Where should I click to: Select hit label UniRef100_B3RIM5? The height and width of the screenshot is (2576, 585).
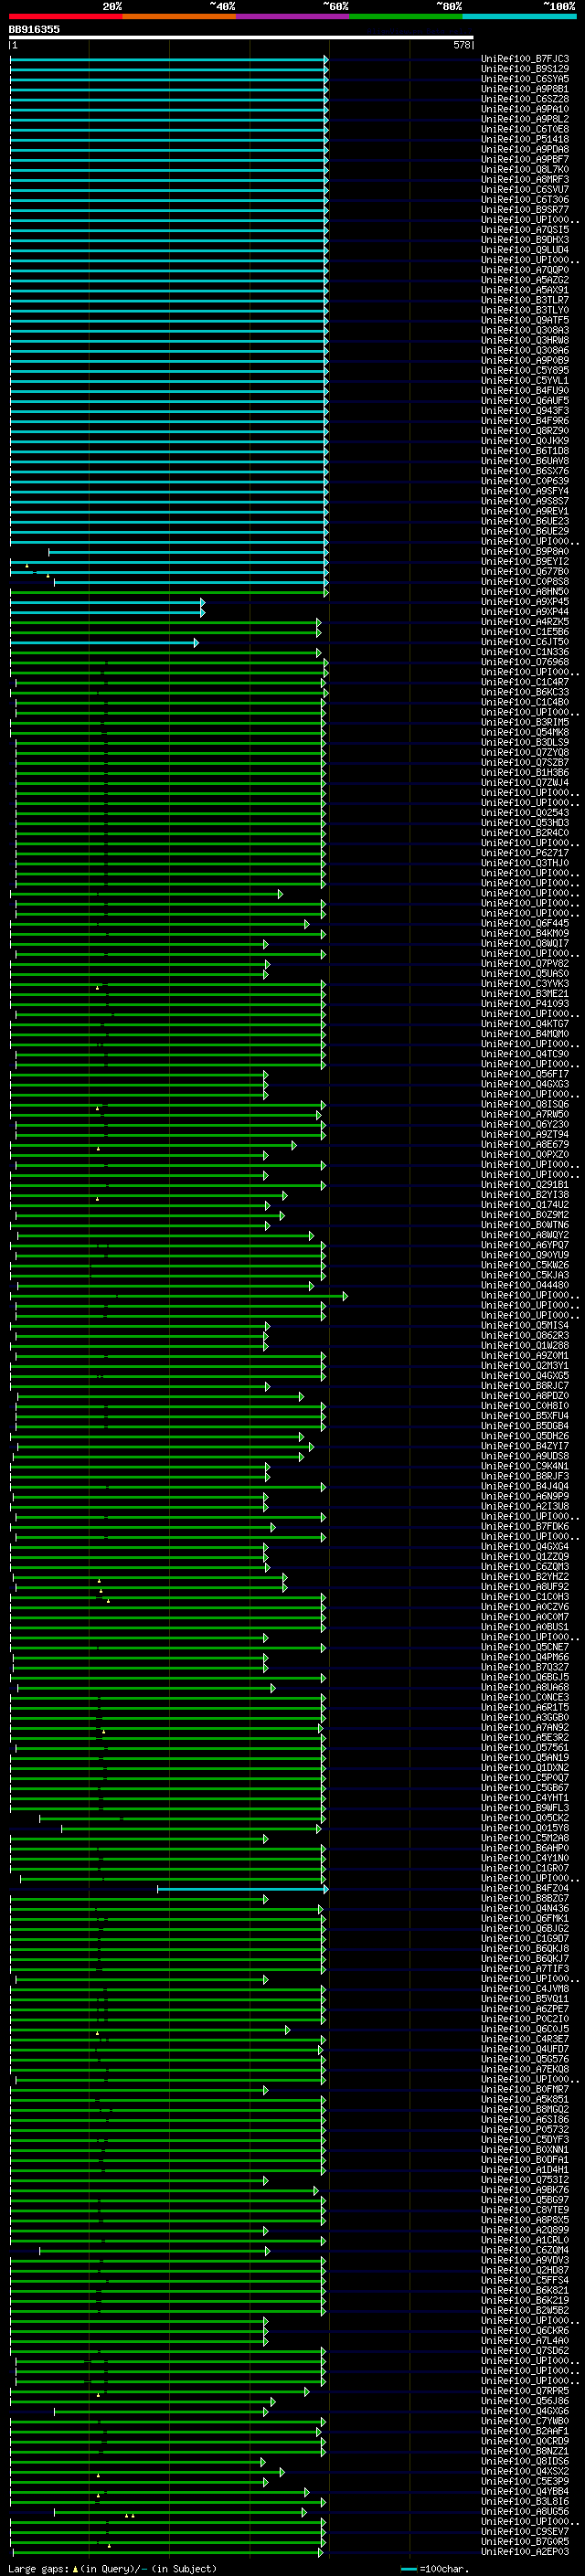click(524, 722)
